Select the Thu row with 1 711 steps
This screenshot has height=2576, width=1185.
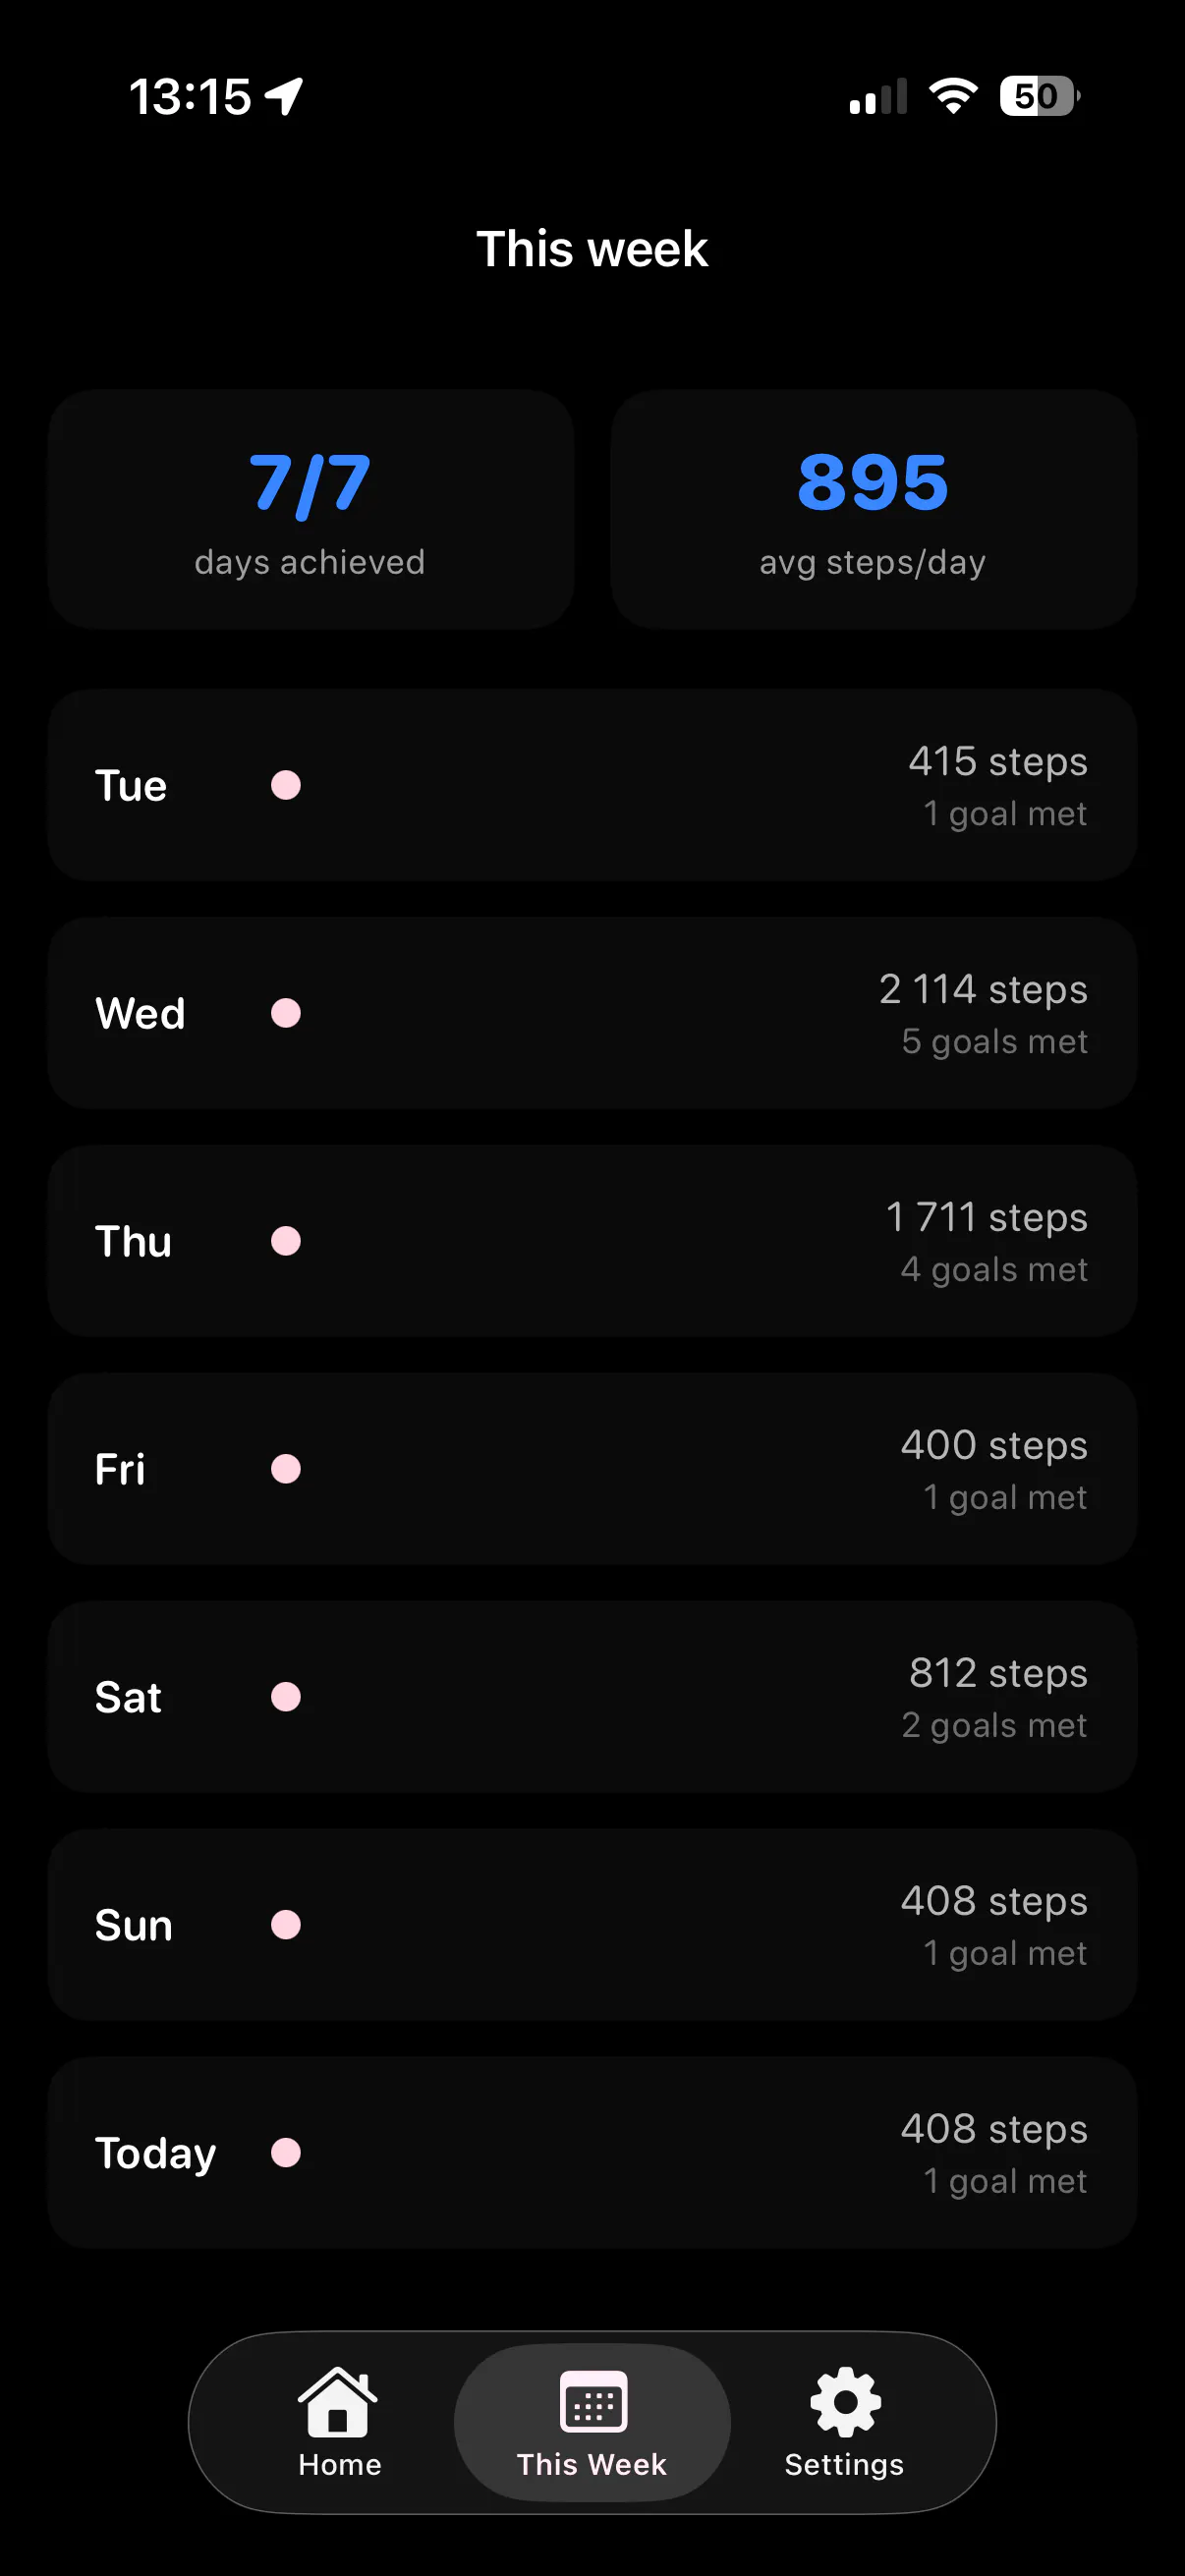592,1241
